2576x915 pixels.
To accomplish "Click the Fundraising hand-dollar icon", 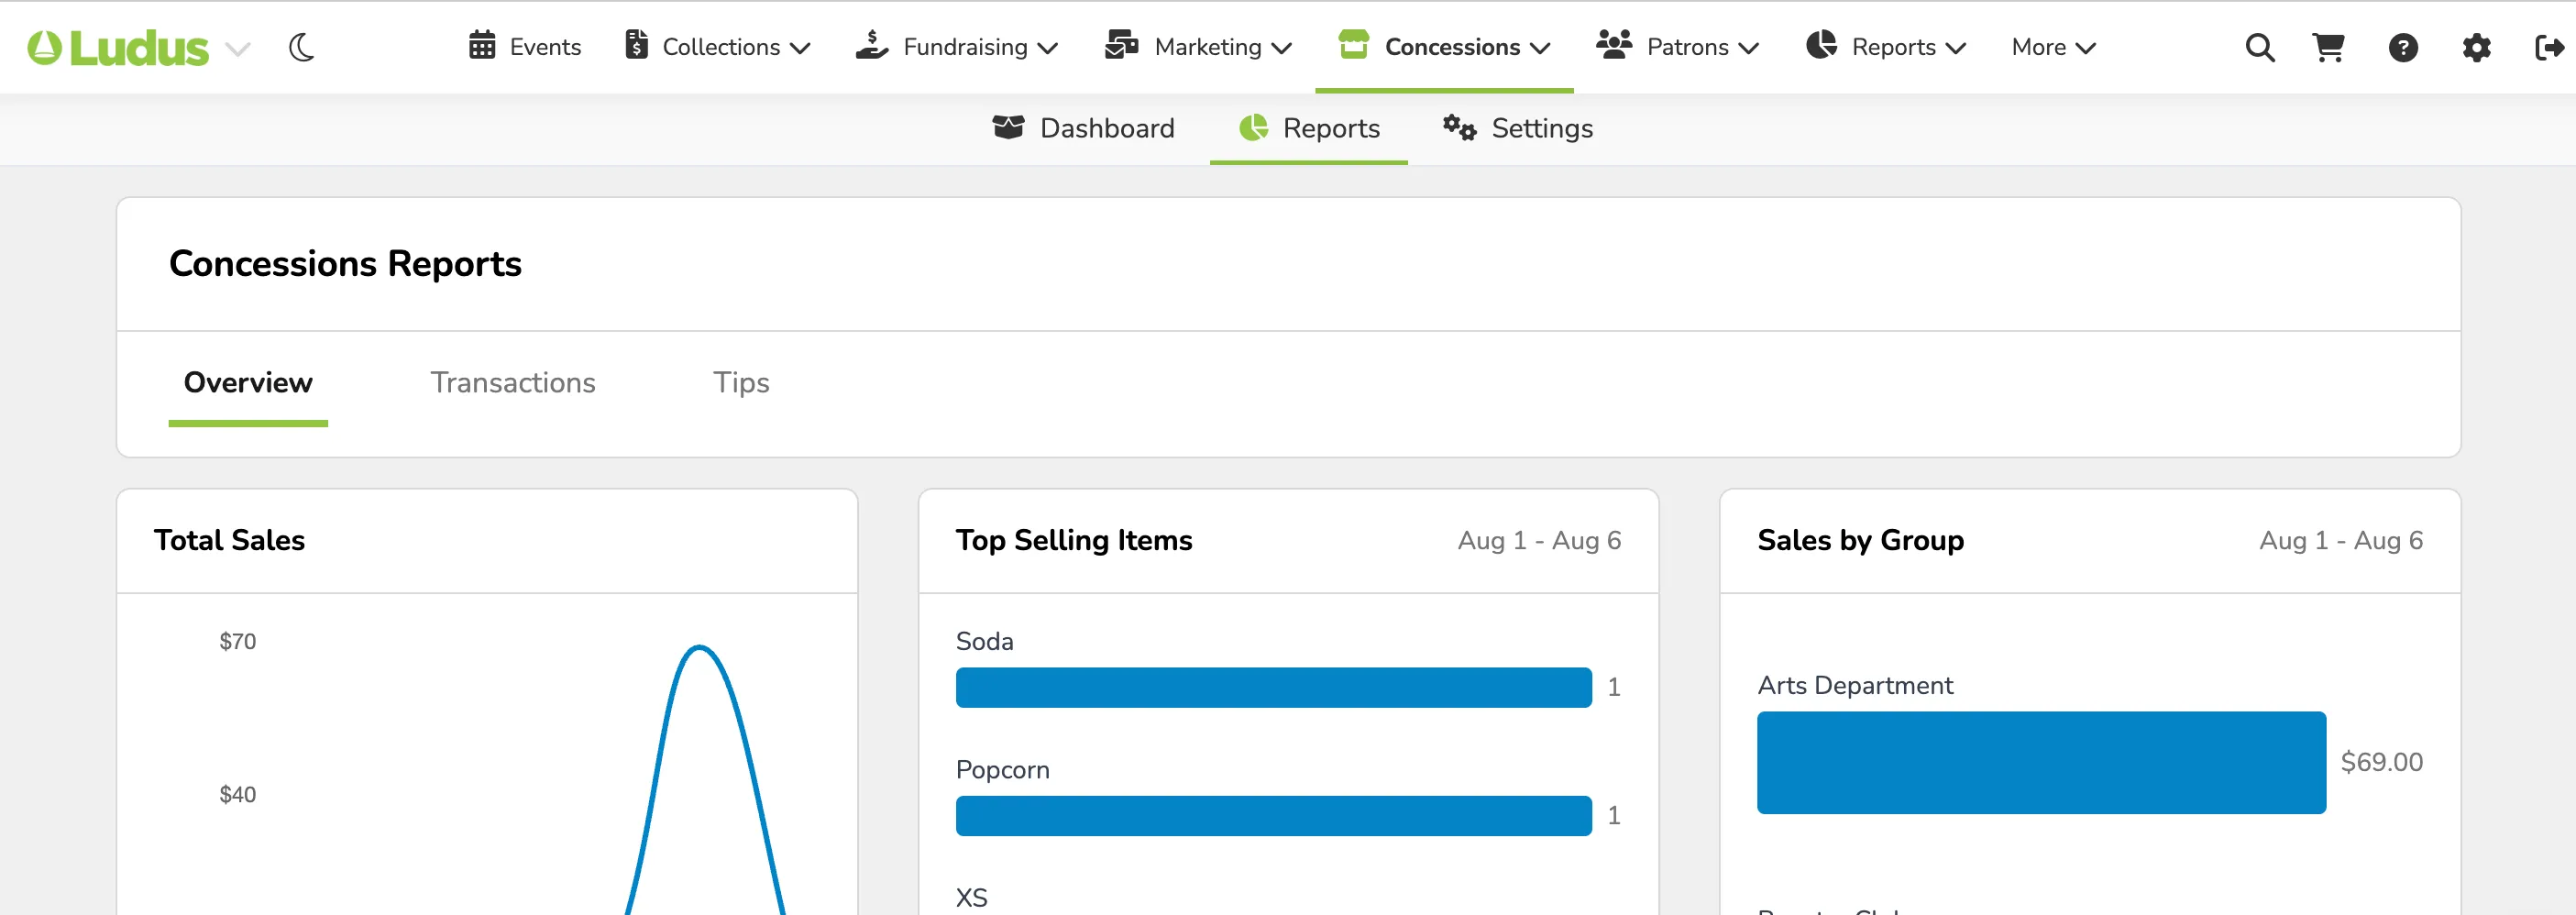I will coord(872,45).
